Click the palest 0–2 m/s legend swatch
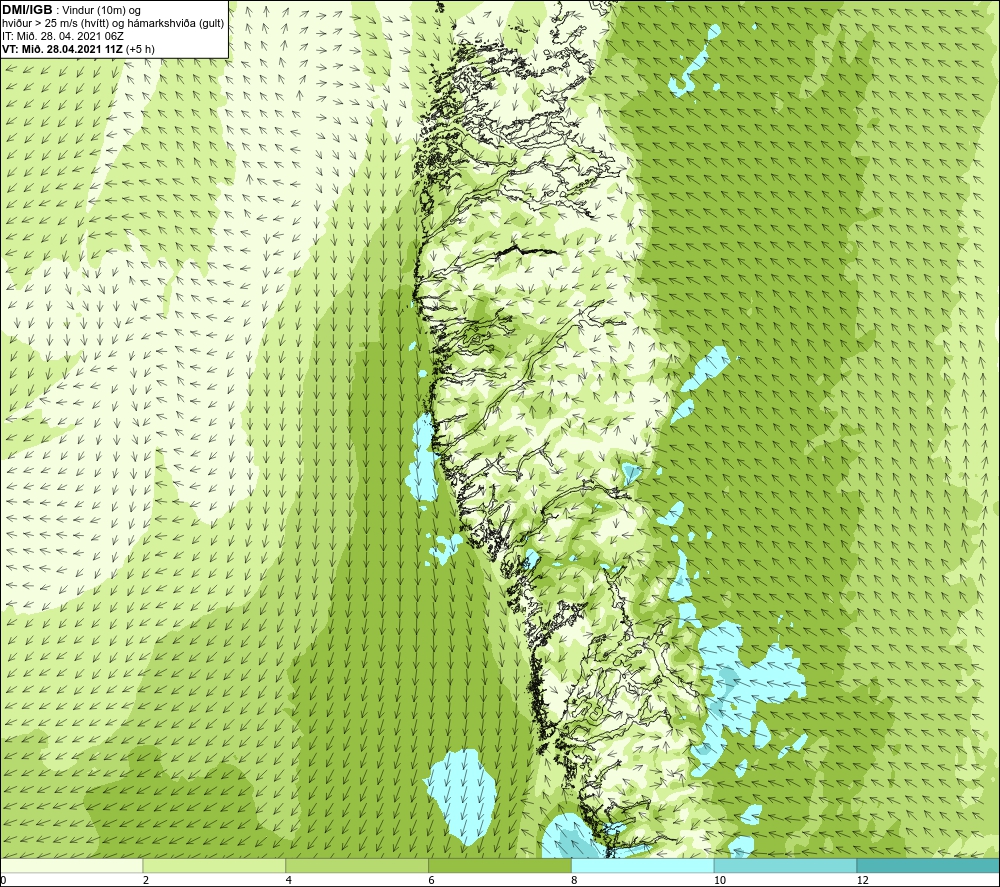1000x887 pixels. coord(71,865)
